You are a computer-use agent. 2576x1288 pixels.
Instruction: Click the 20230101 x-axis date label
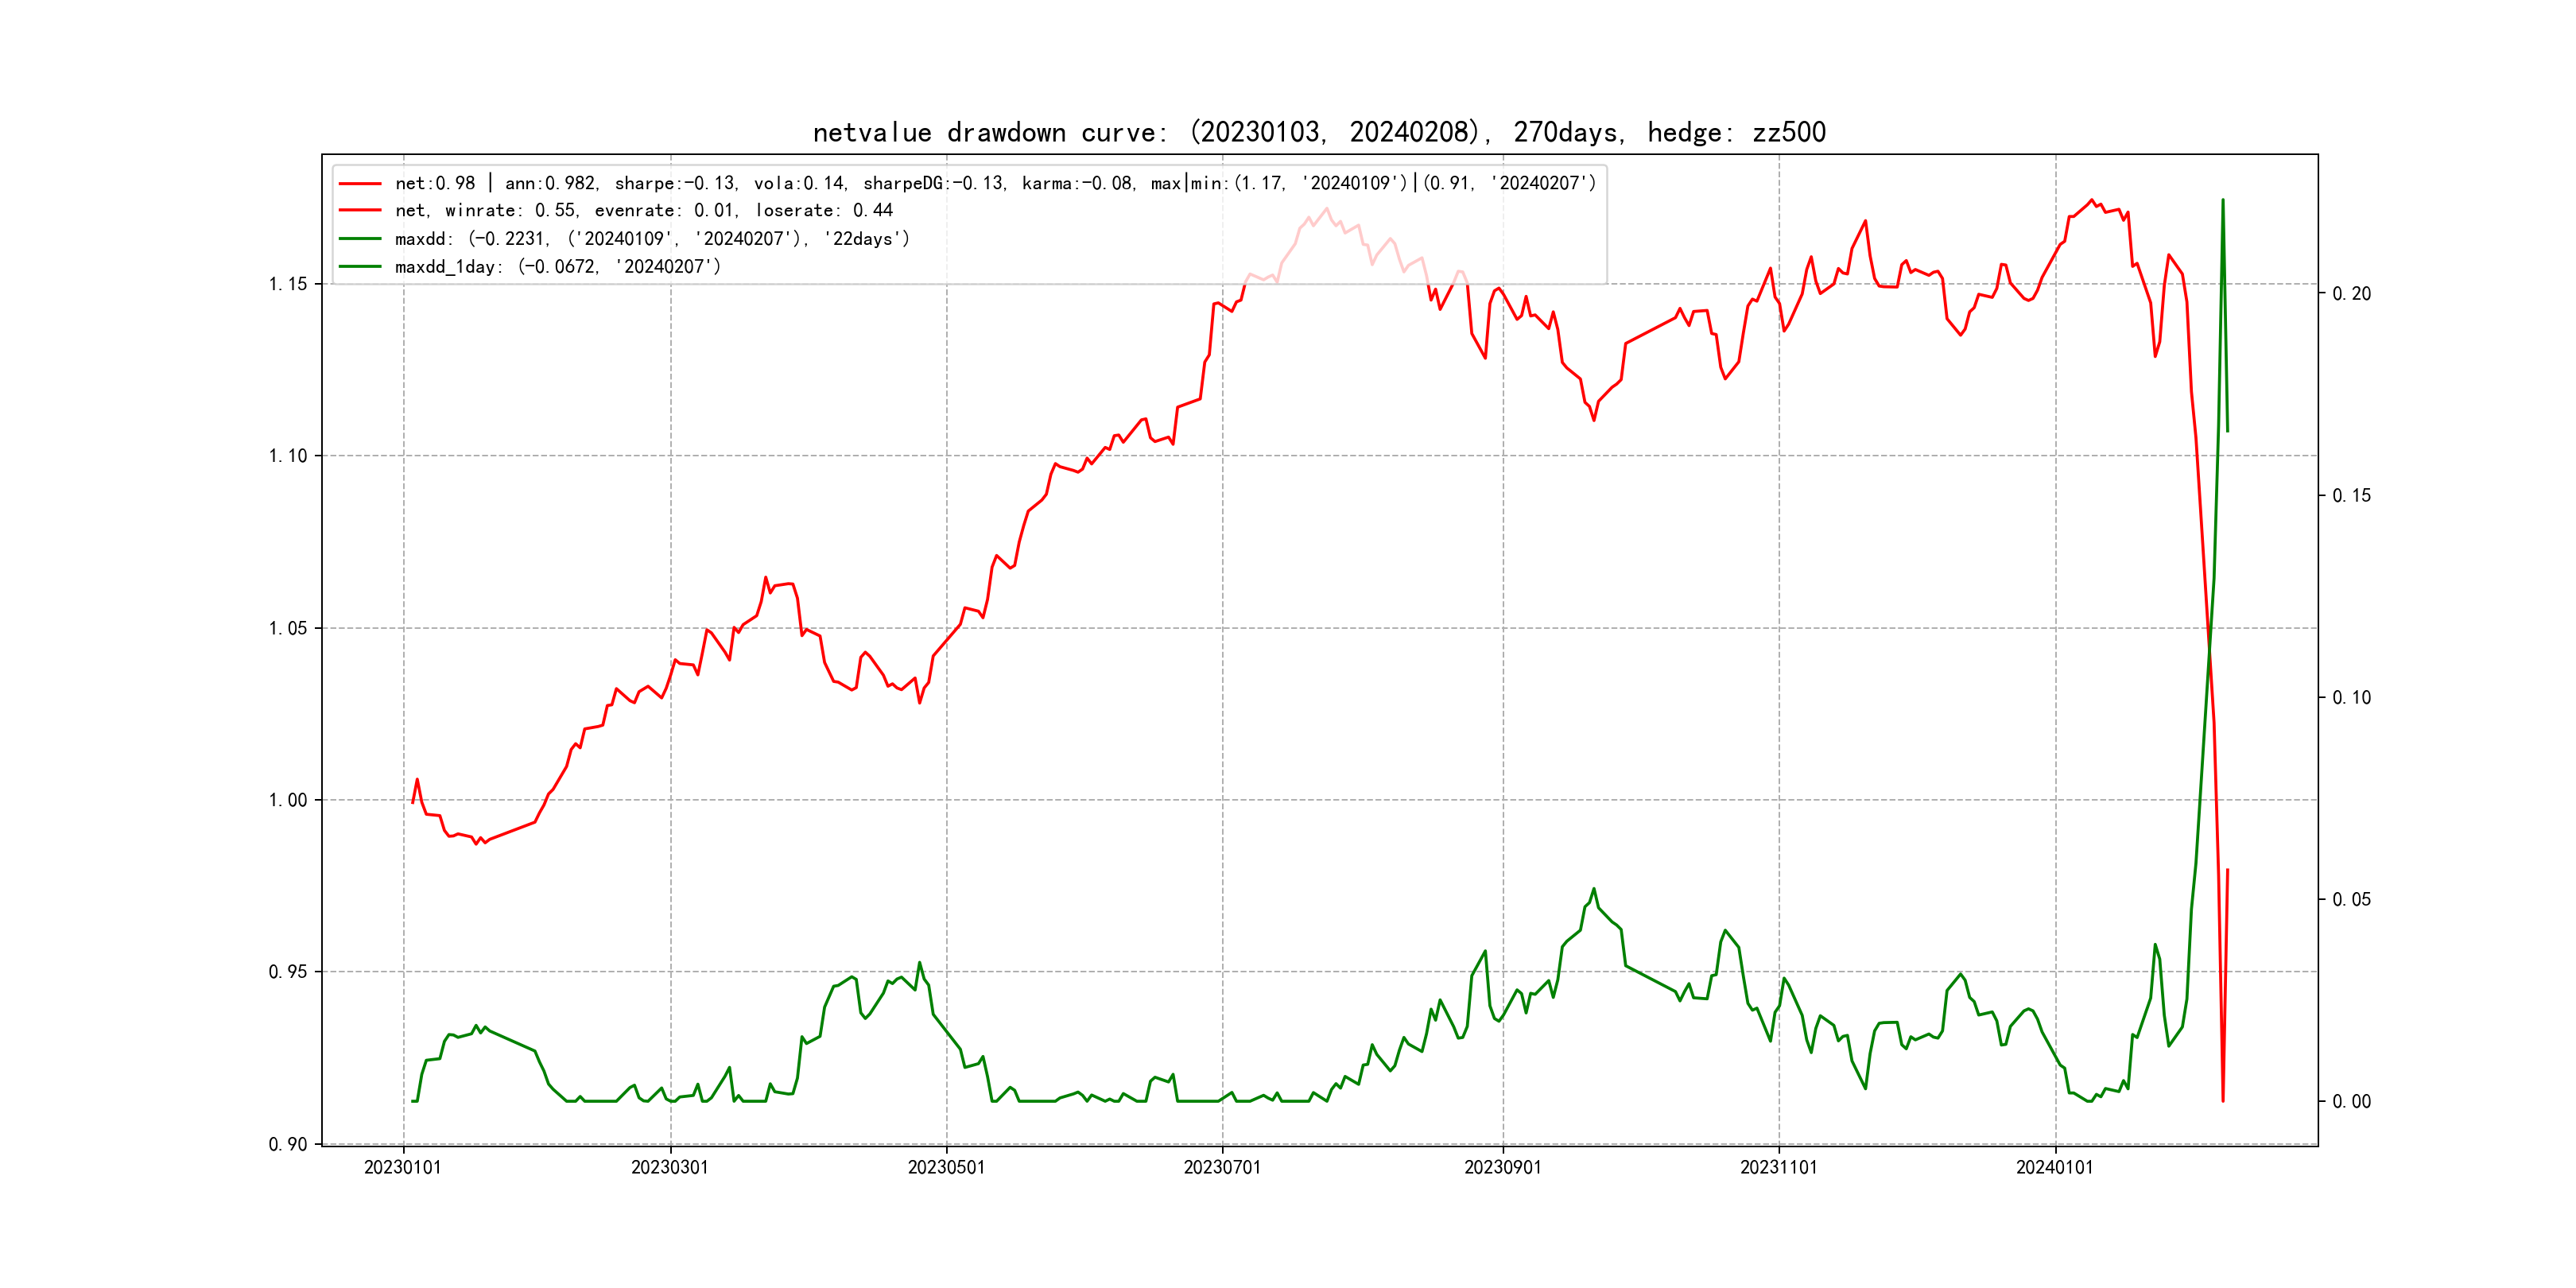click(x=403, y=1168)
